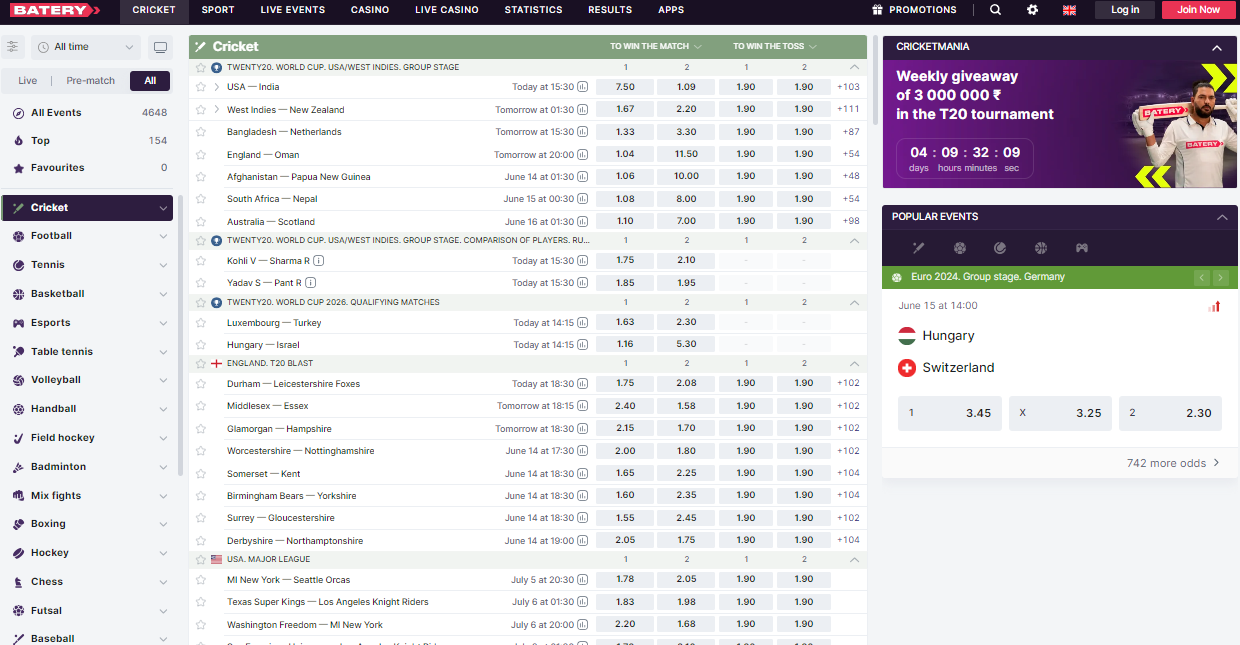Viewport: 1240px width, 645px height.
Task: Click the Log in button
Action: pos(1125,10)
